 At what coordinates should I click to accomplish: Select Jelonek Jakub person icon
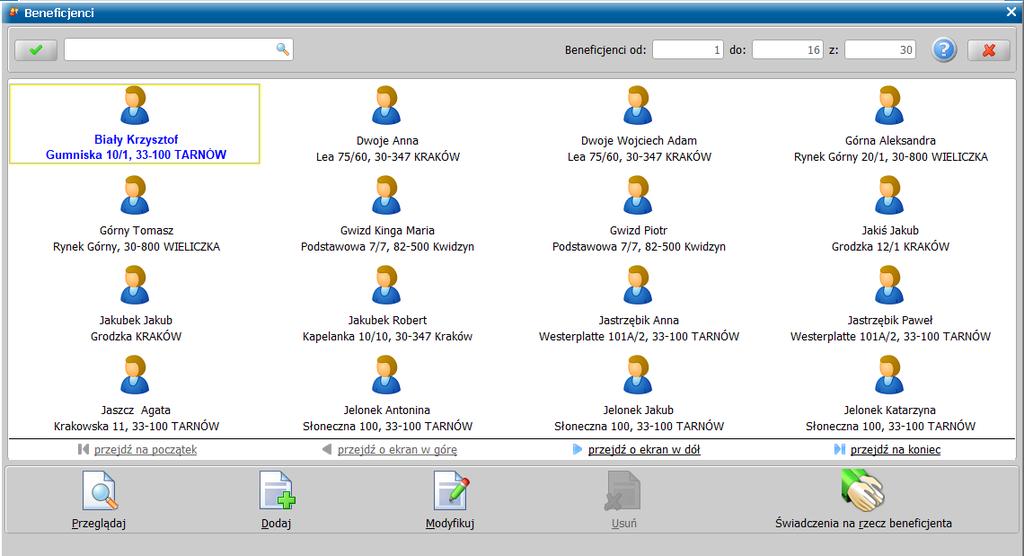point(637,374)
